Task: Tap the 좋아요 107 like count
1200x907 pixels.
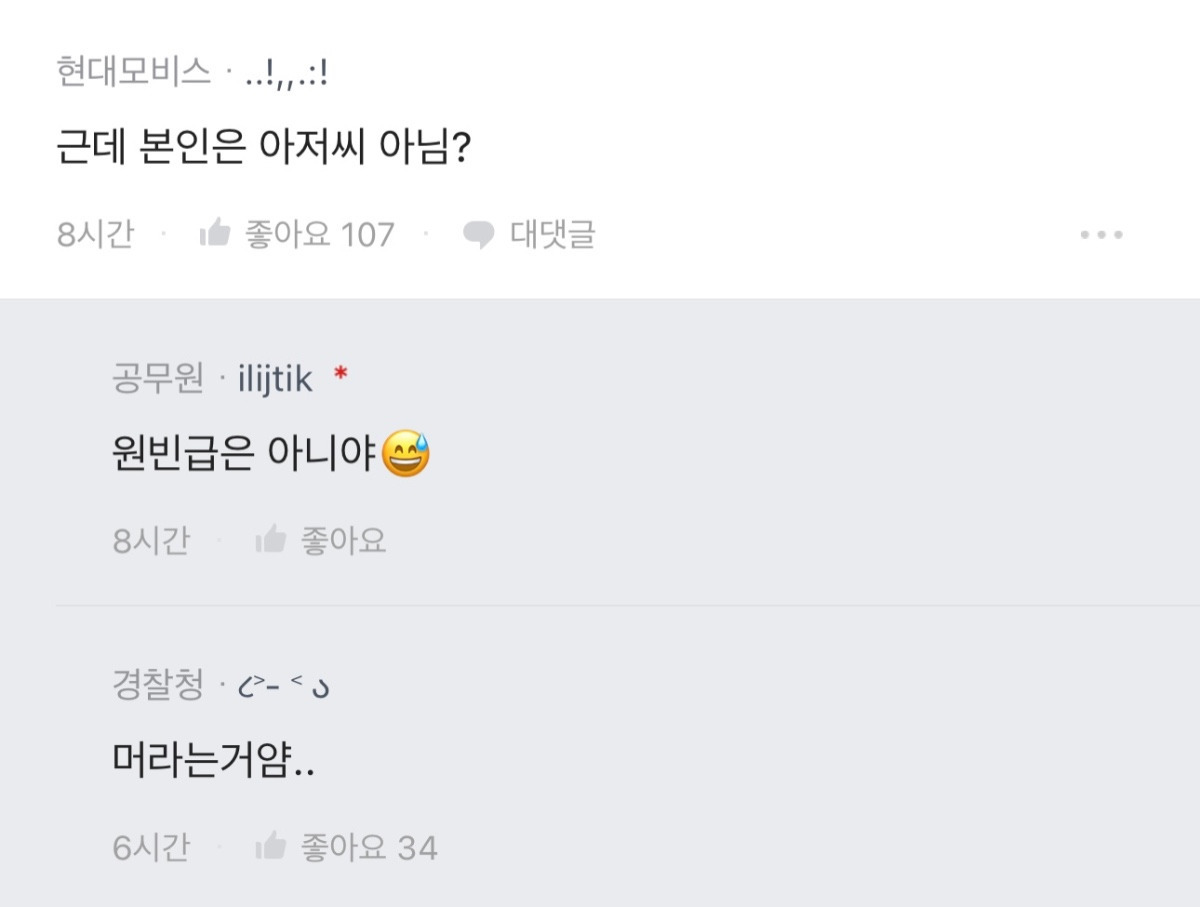Action: click(319, 235)
